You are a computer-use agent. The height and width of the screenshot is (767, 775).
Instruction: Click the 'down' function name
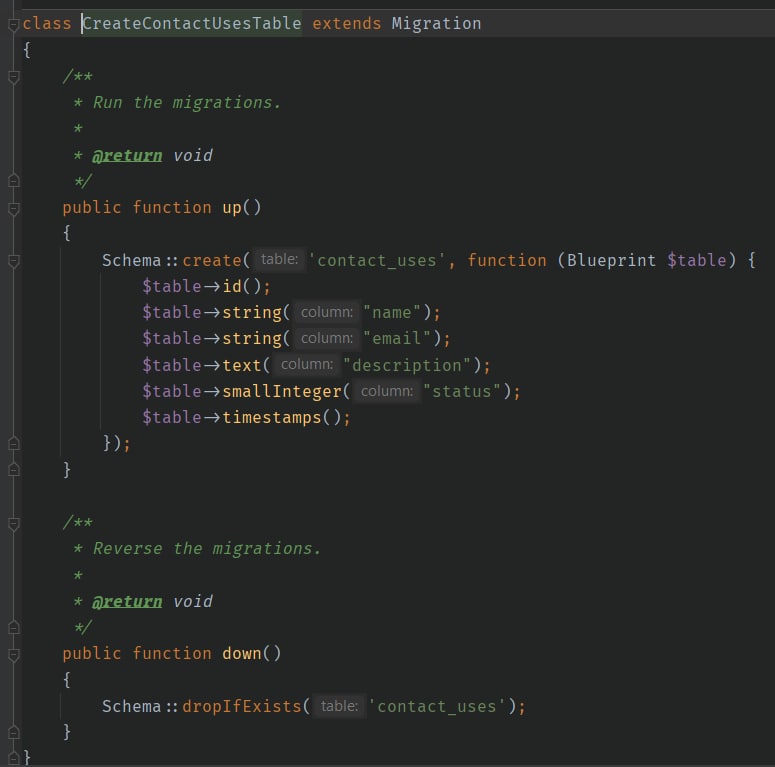pos(242,654)
